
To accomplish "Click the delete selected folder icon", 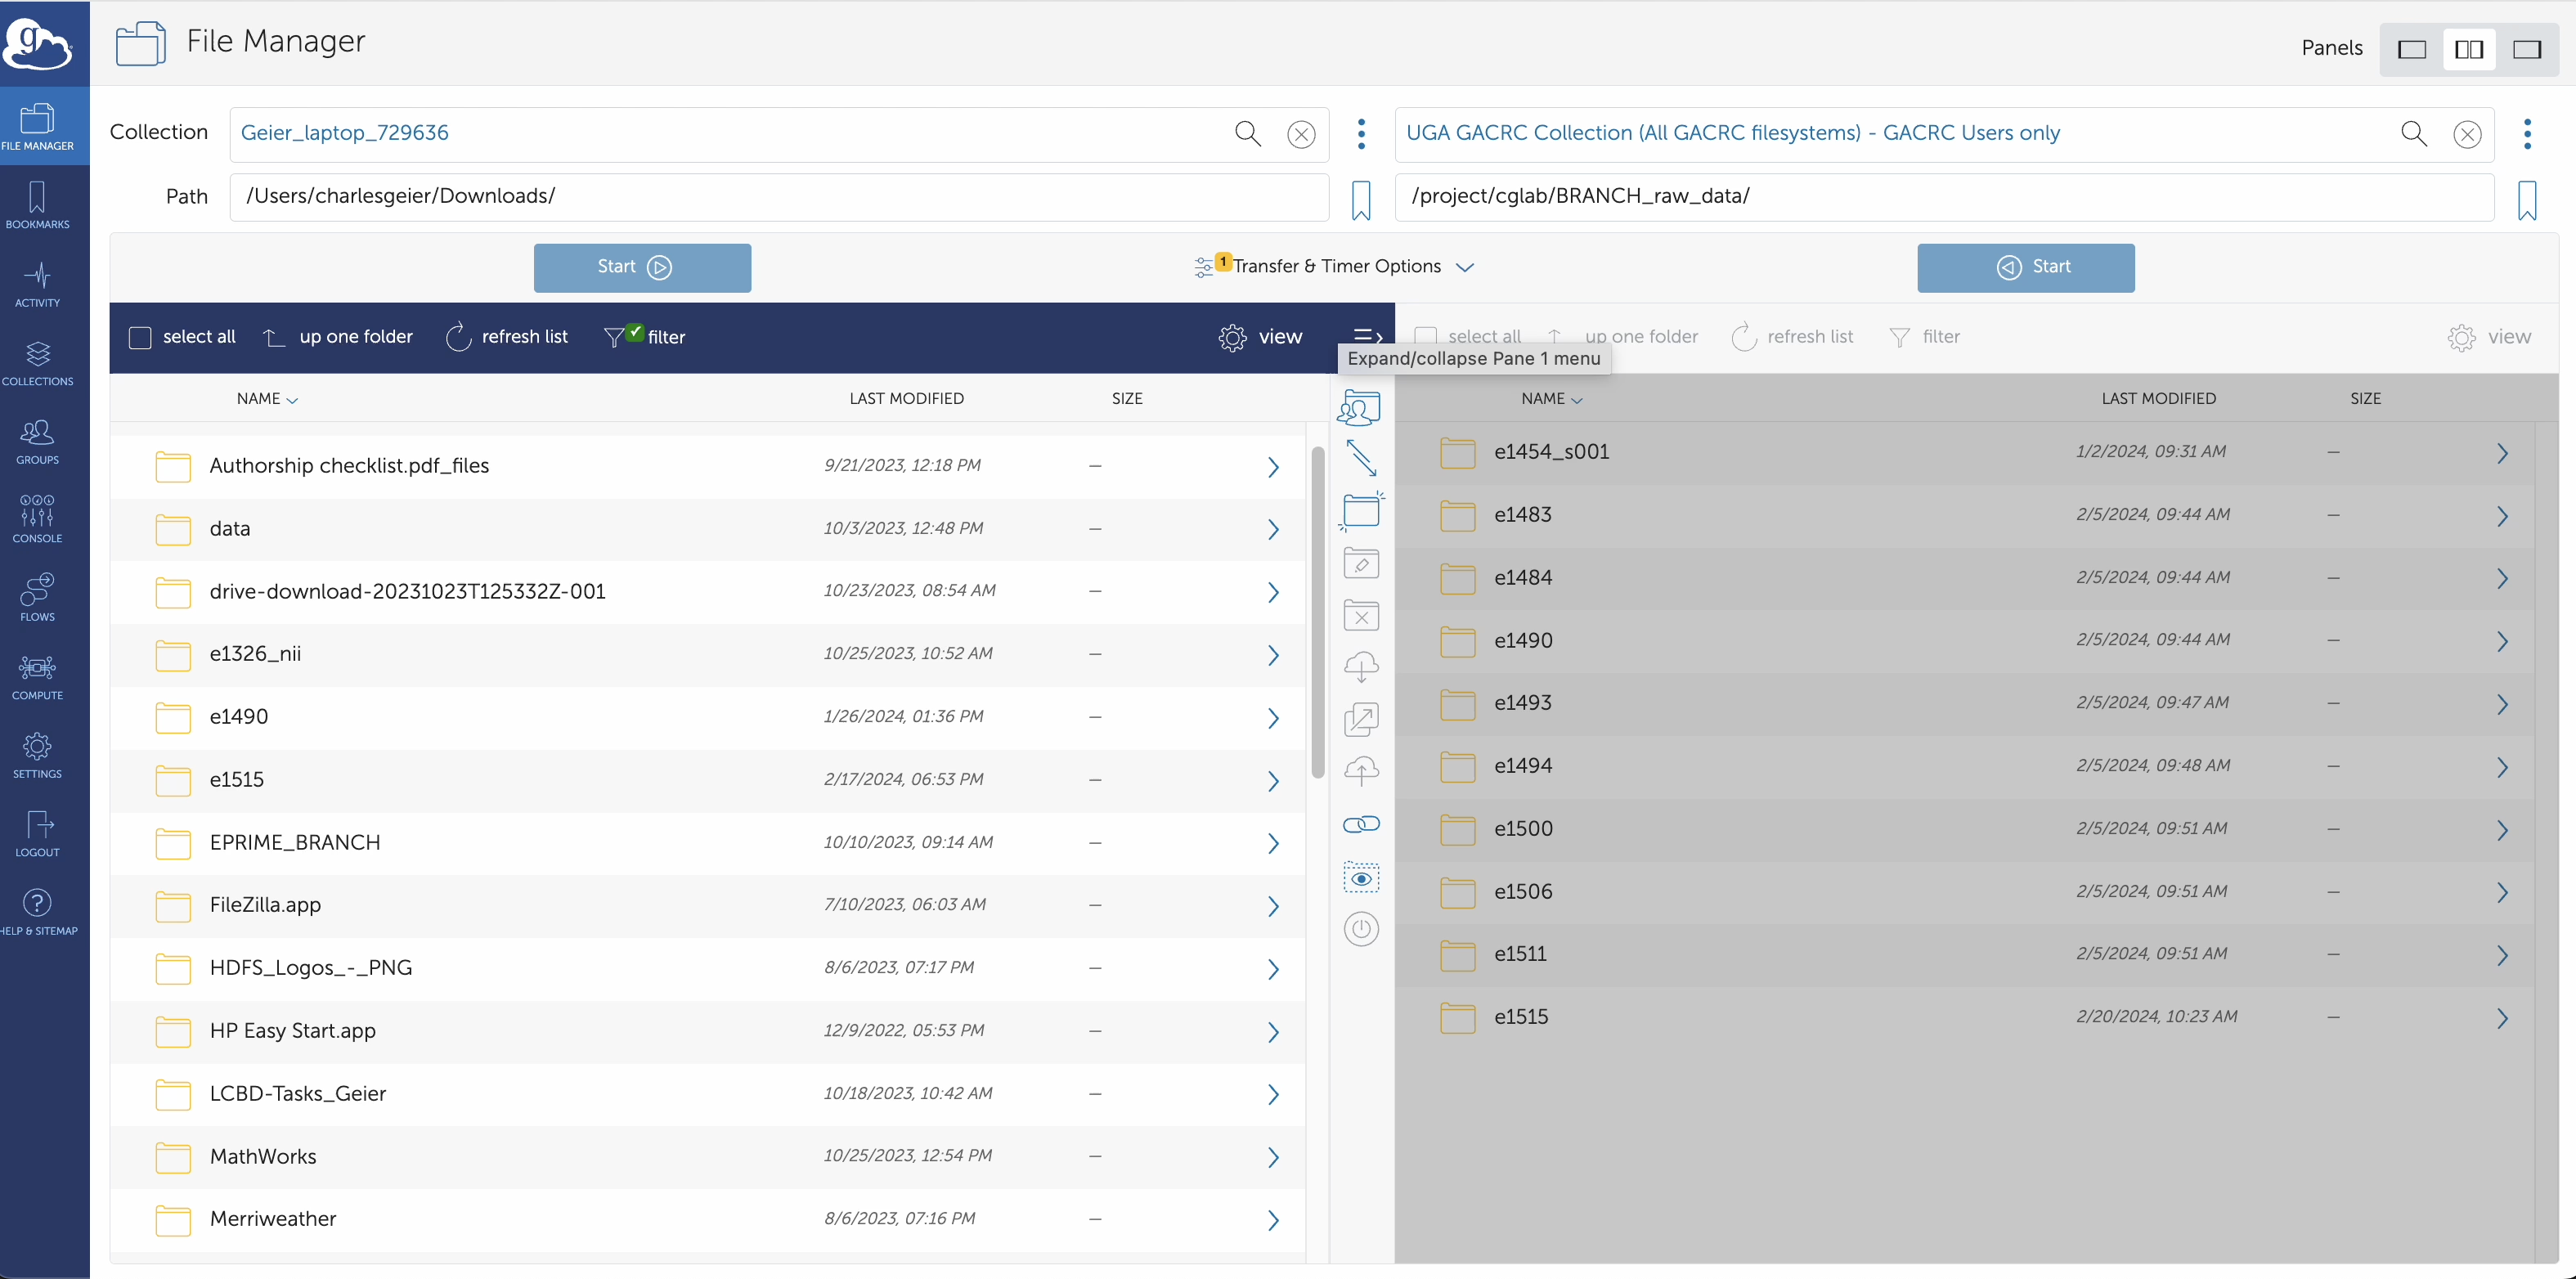I will 1361,616.
